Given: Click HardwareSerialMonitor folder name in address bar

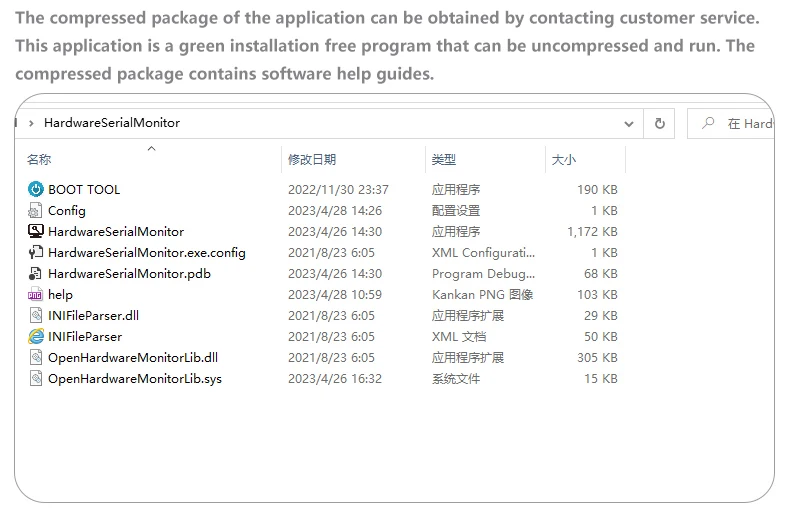Looking at the screenshot, I should [112, 123].
